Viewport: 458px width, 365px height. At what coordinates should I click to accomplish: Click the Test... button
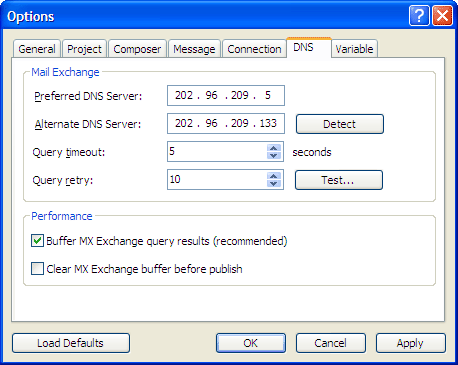click(x=339, y=180)
